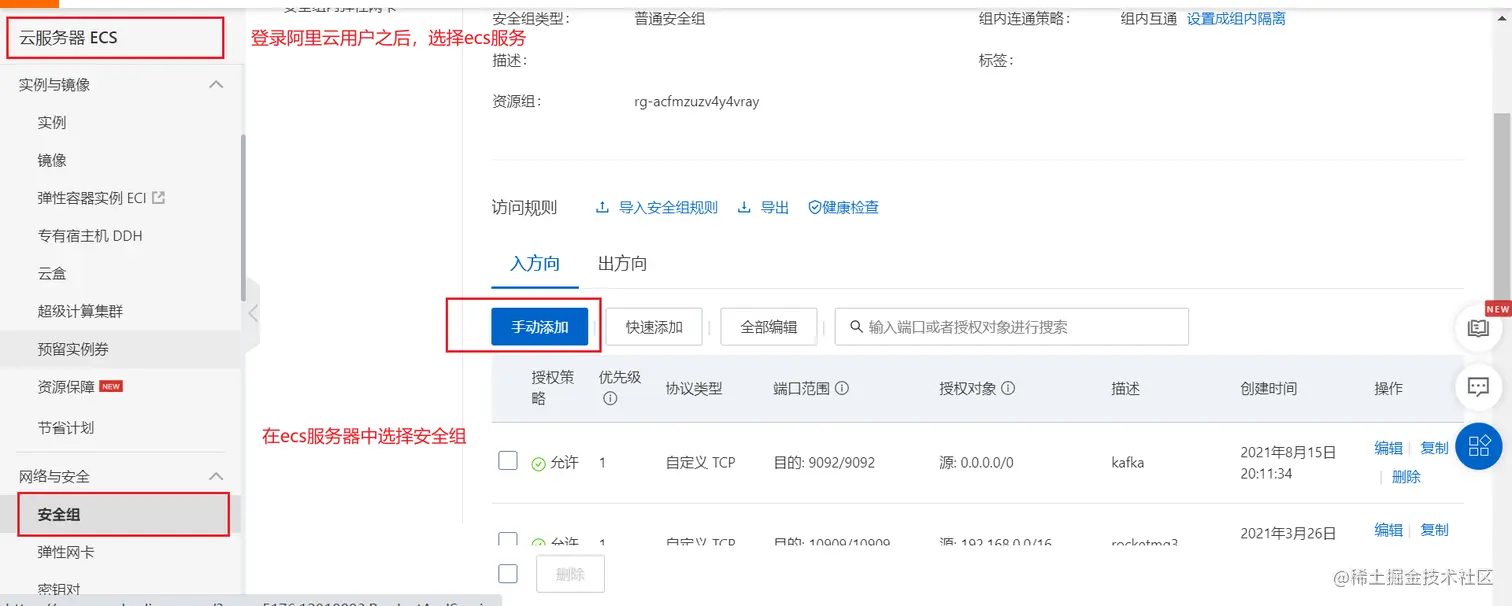The image size is (1512, 606).
Task: Click the external link icon beside 弹性容器实例 ECI
Action: (x=158, y=198)
